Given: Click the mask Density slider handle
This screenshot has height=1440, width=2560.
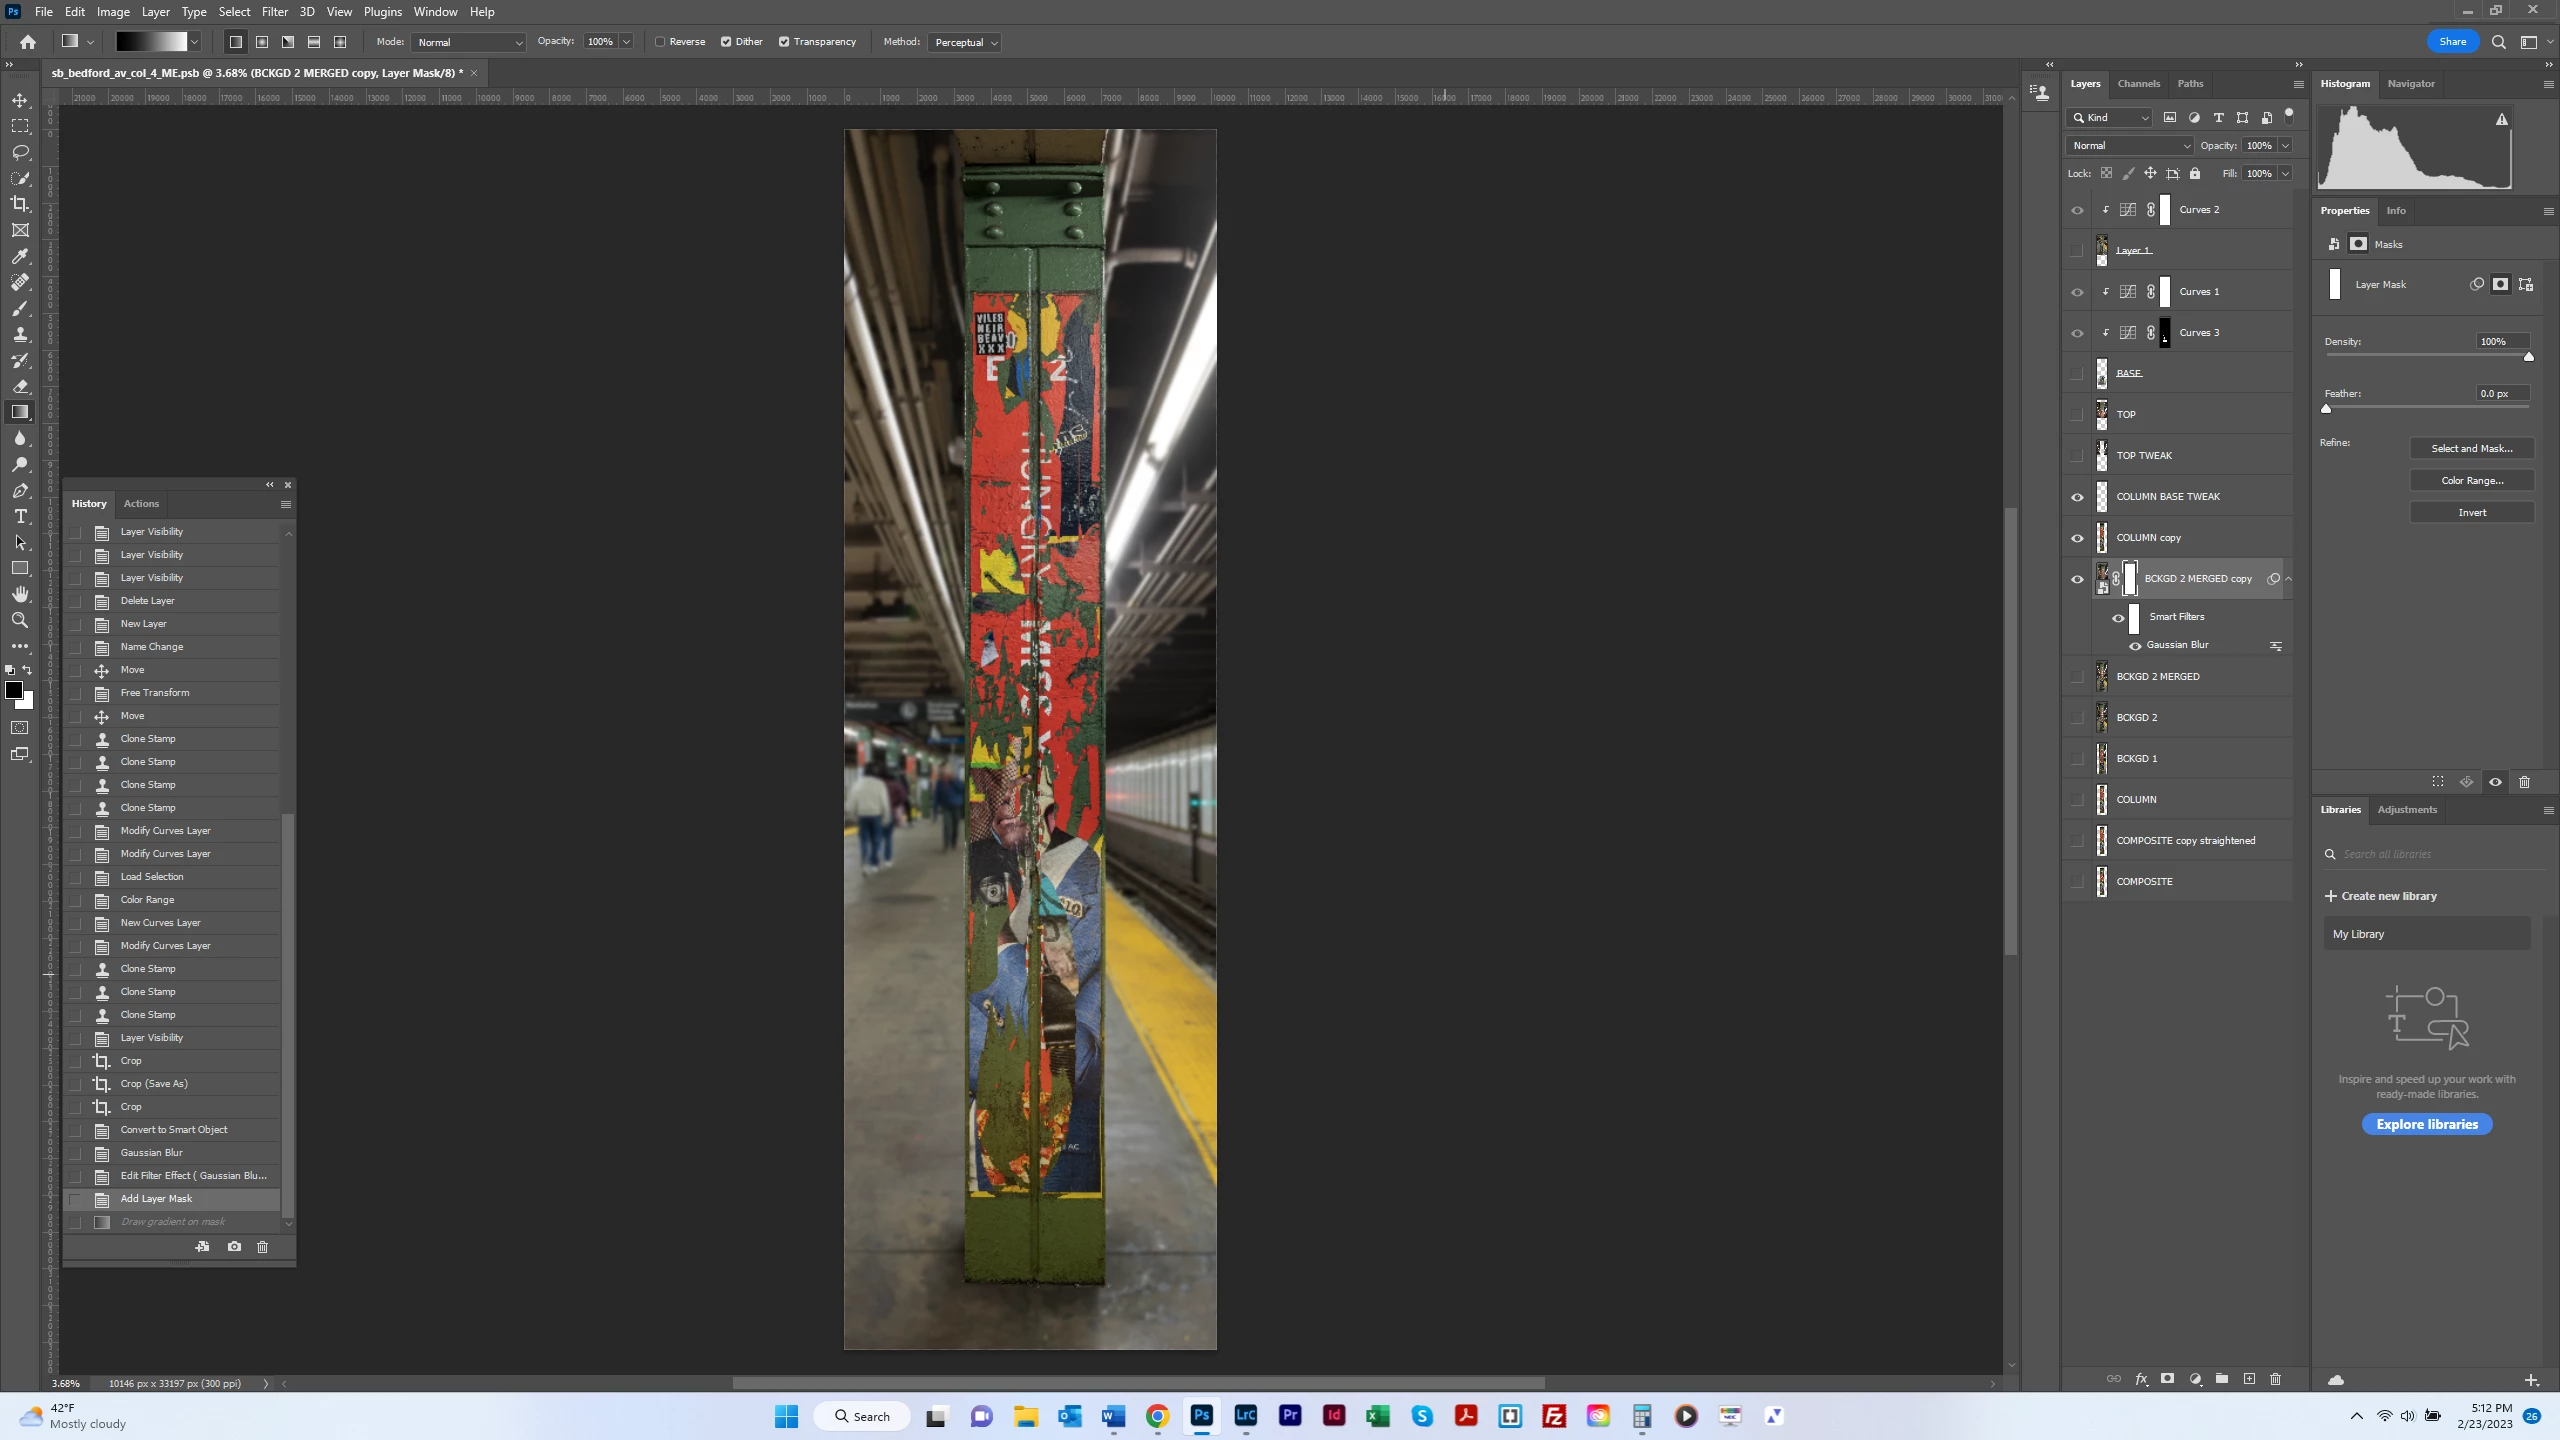Looking at the screenshot, I should 2528,357.
